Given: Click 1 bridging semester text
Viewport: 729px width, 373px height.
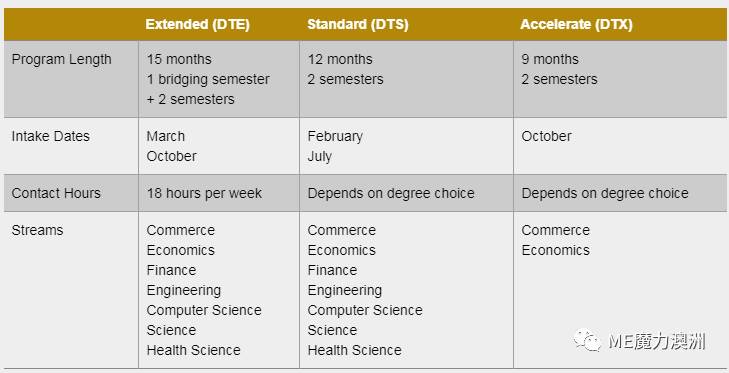Looking at the screenshot, I should [x=208, y=80].
